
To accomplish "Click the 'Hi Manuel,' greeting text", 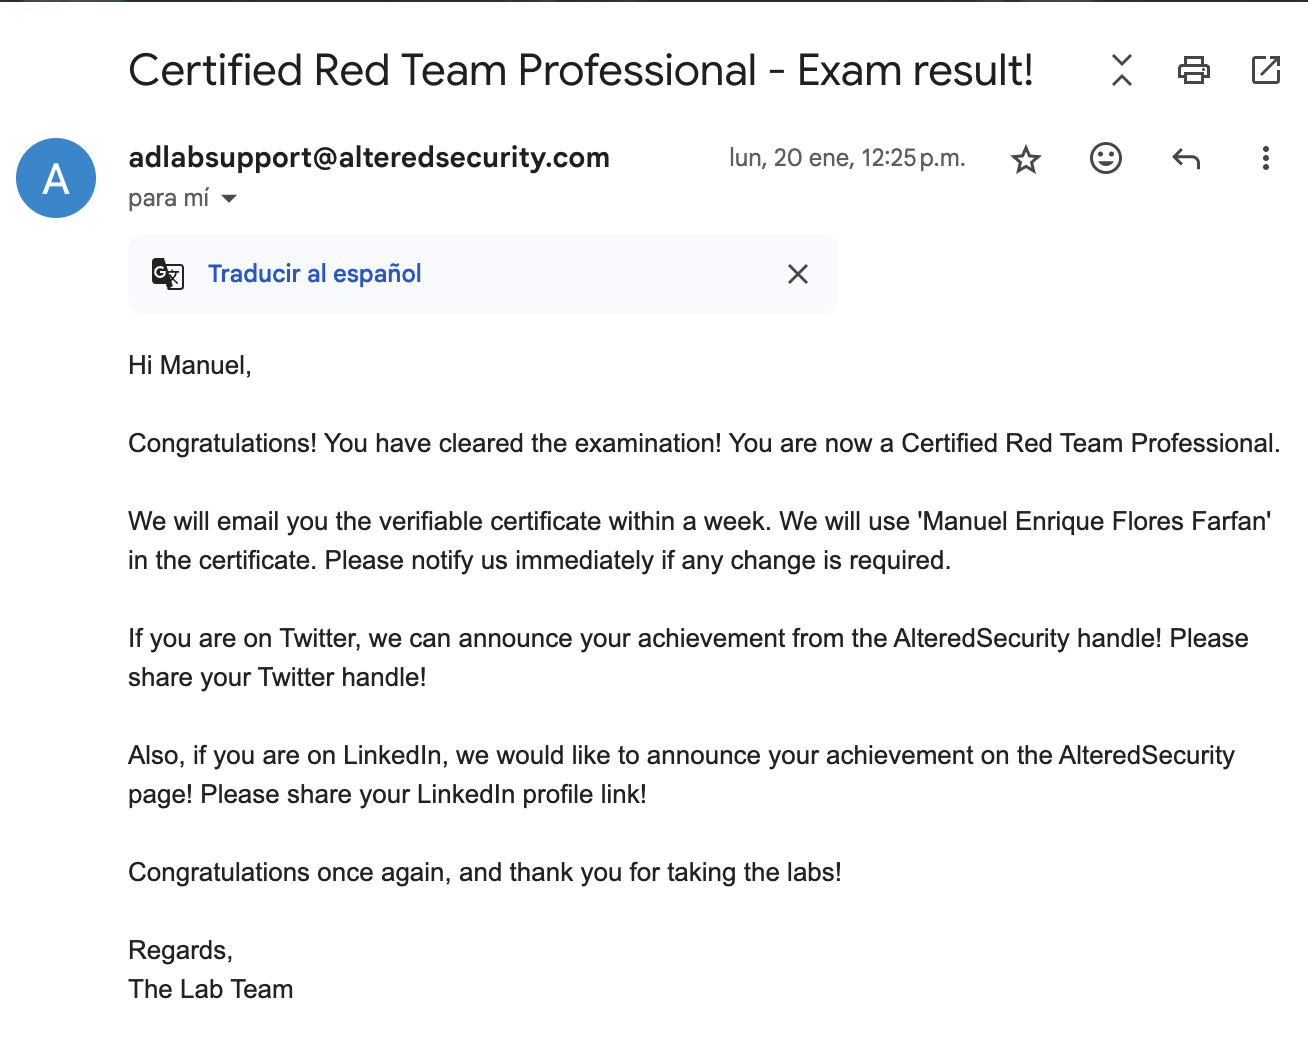I will (190, 365).
